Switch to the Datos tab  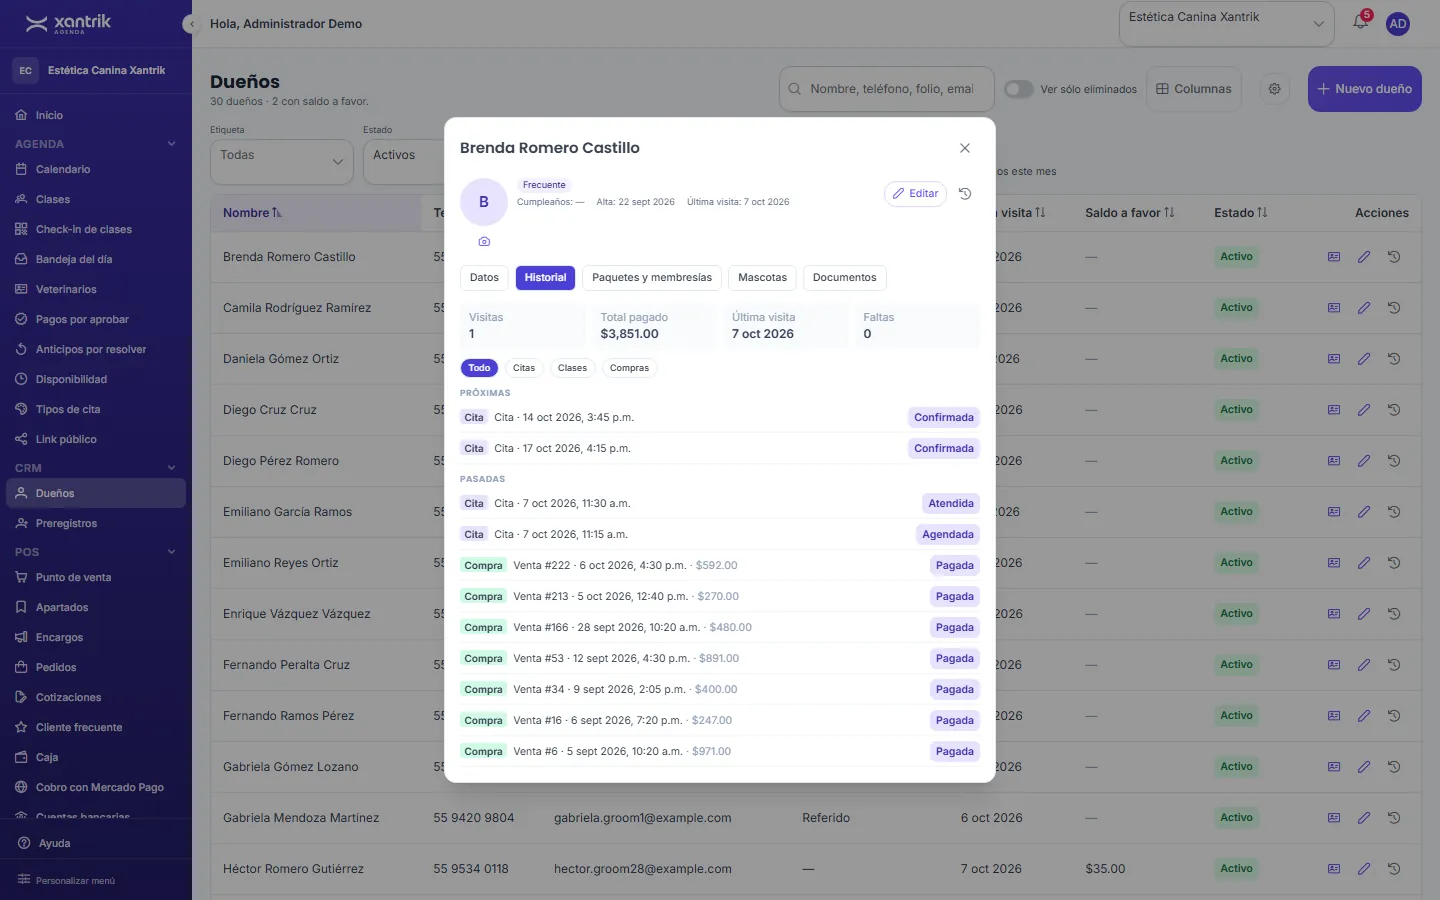(x=484, y=278)
